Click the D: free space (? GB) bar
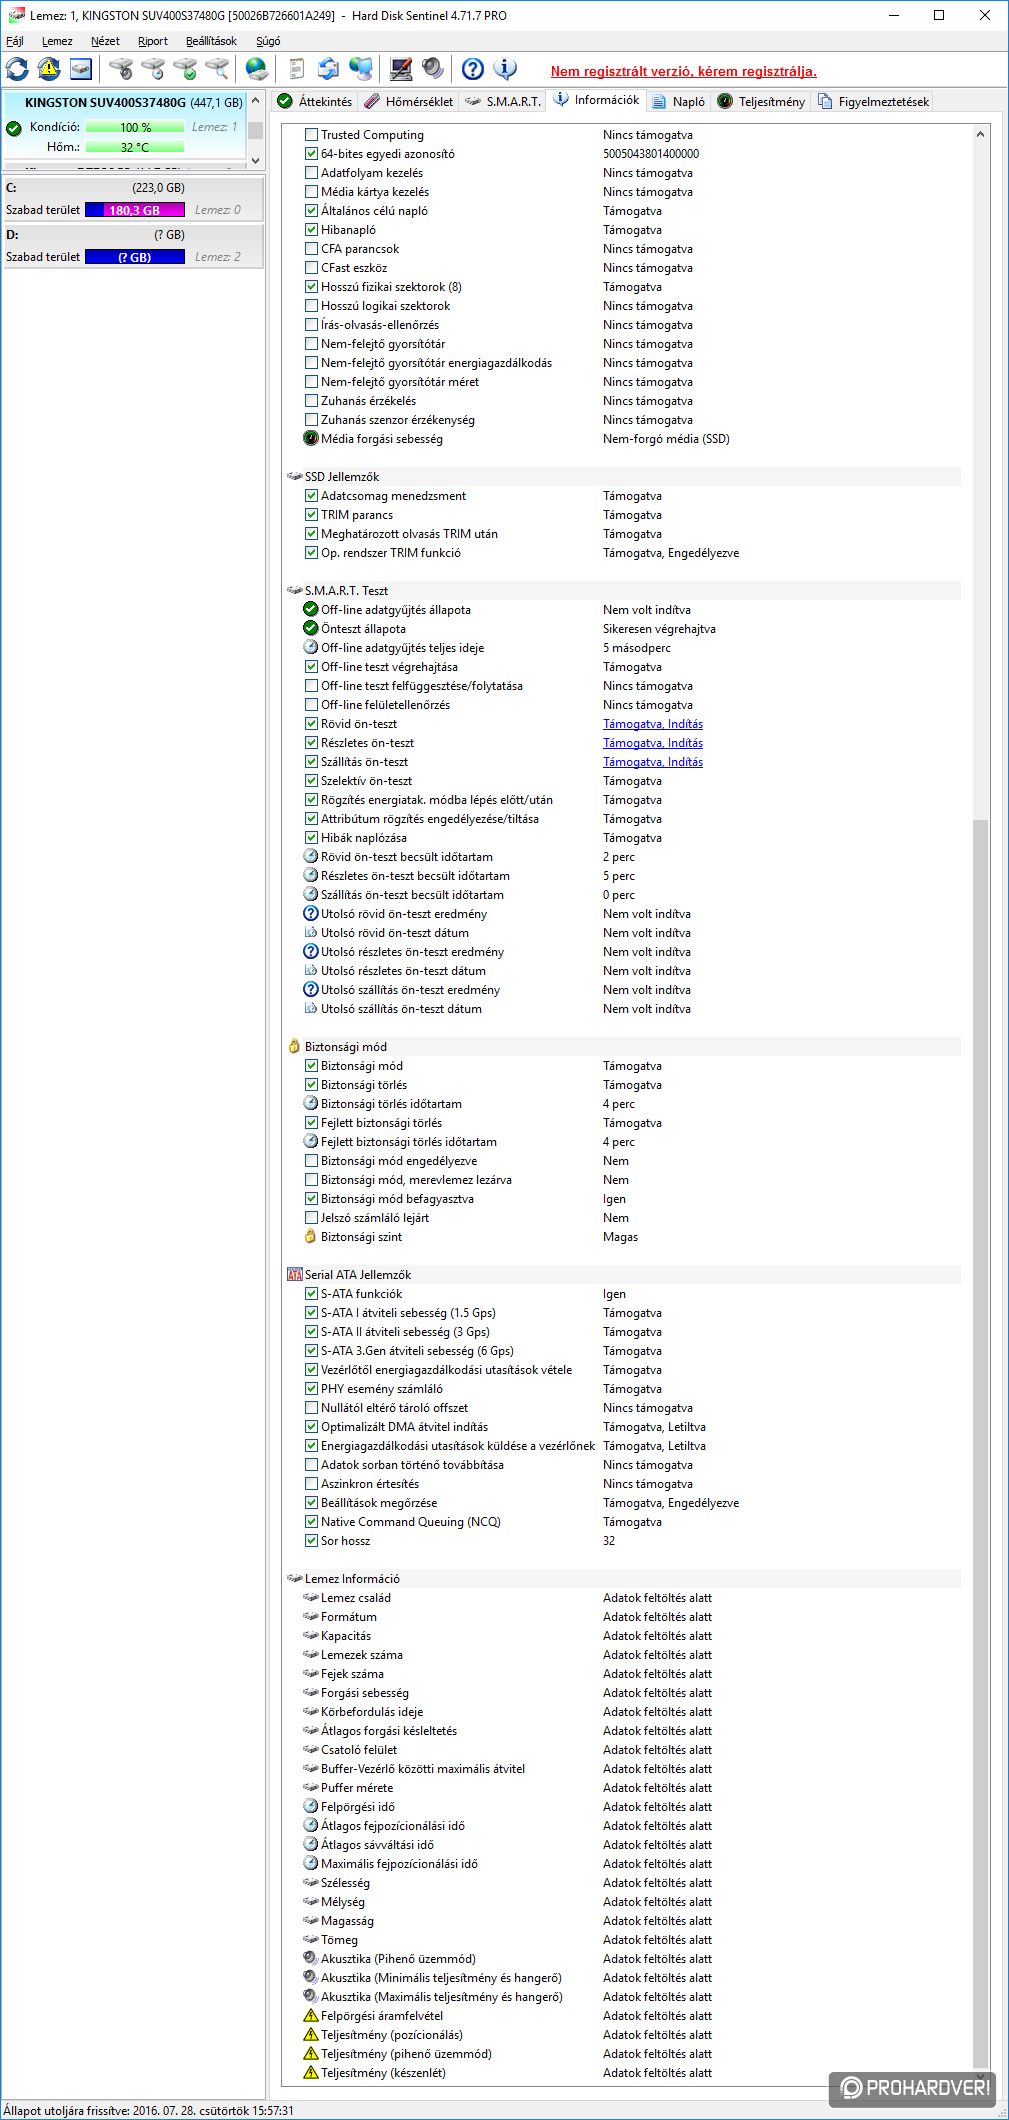 tap(135, 257)
